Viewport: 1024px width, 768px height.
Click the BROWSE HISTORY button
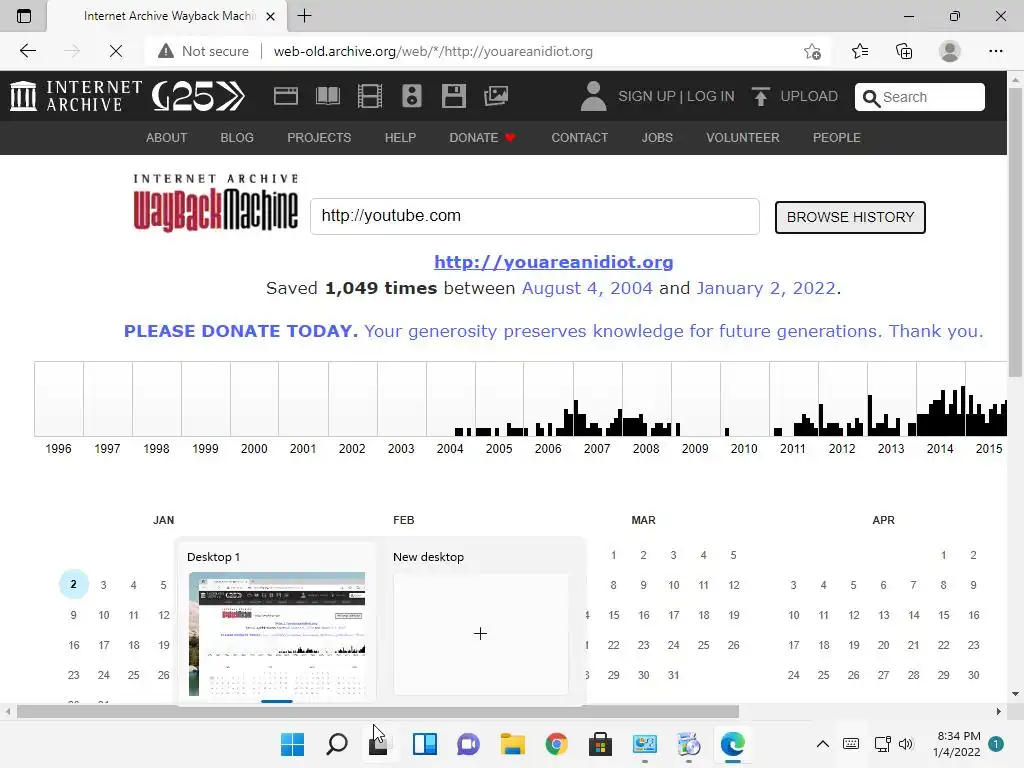pyautogui.click(x=850, y=217)
